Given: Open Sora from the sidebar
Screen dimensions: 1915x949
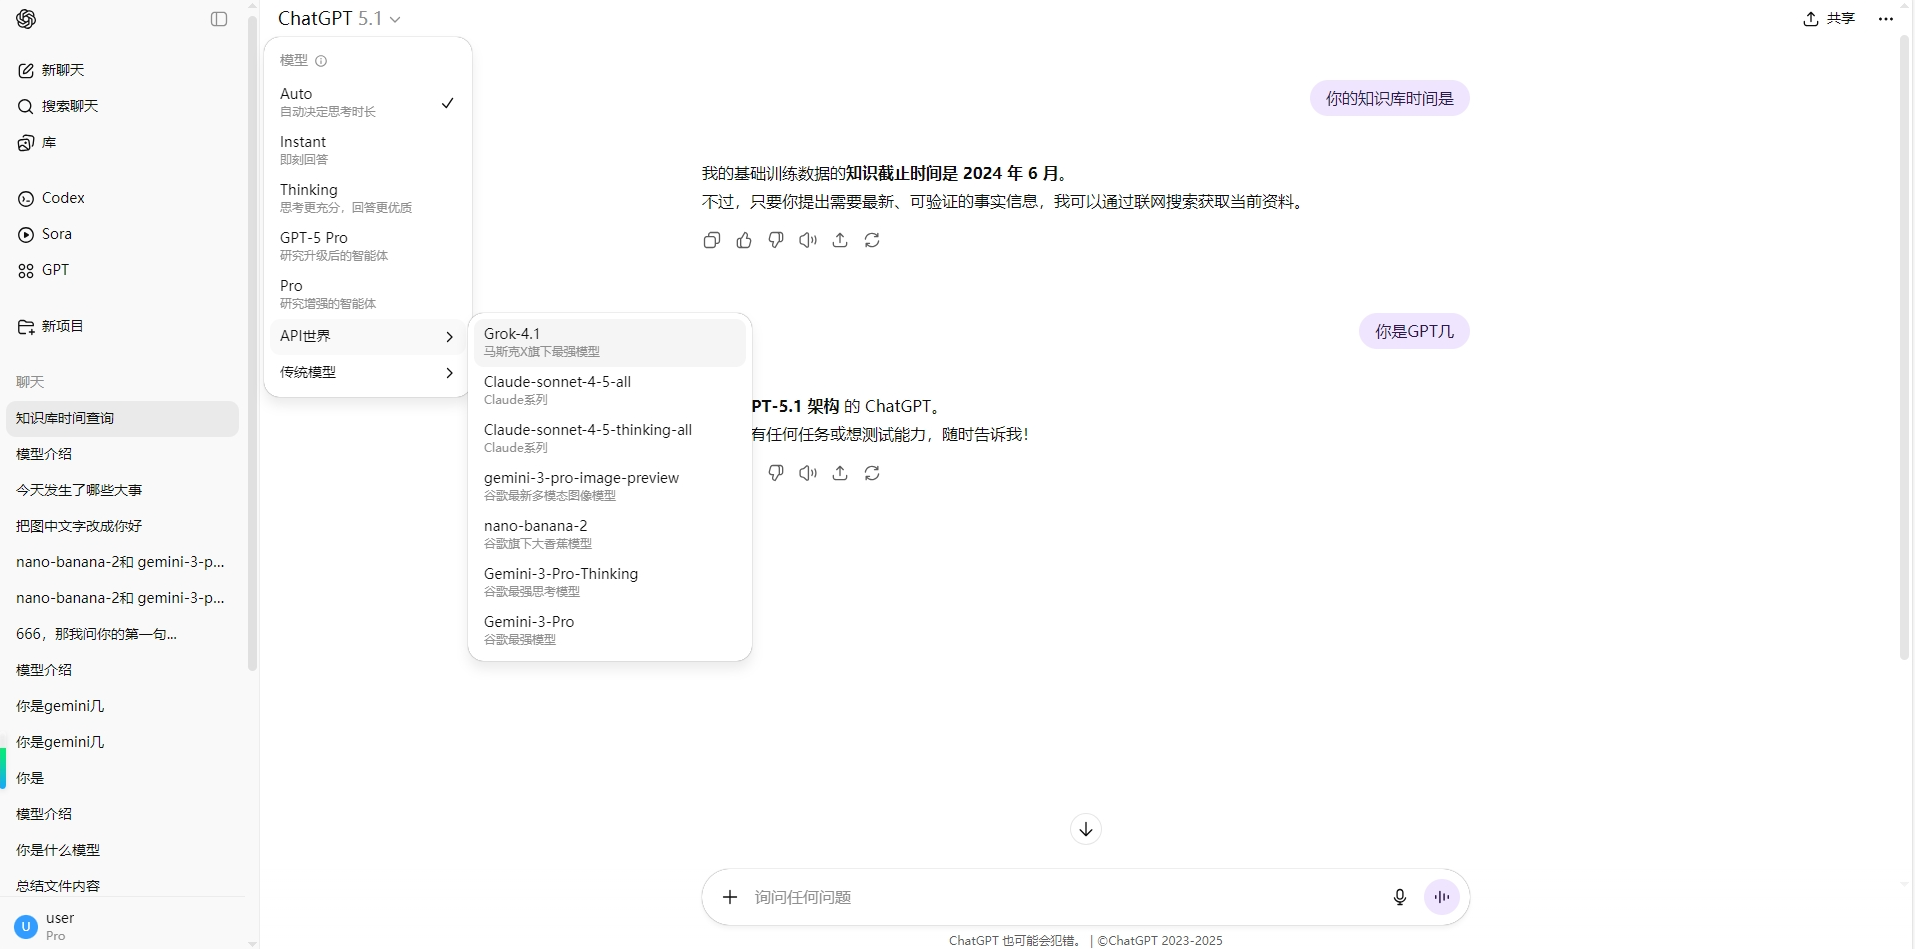Looking at the screenshot, I should click(x=56, y=234).
